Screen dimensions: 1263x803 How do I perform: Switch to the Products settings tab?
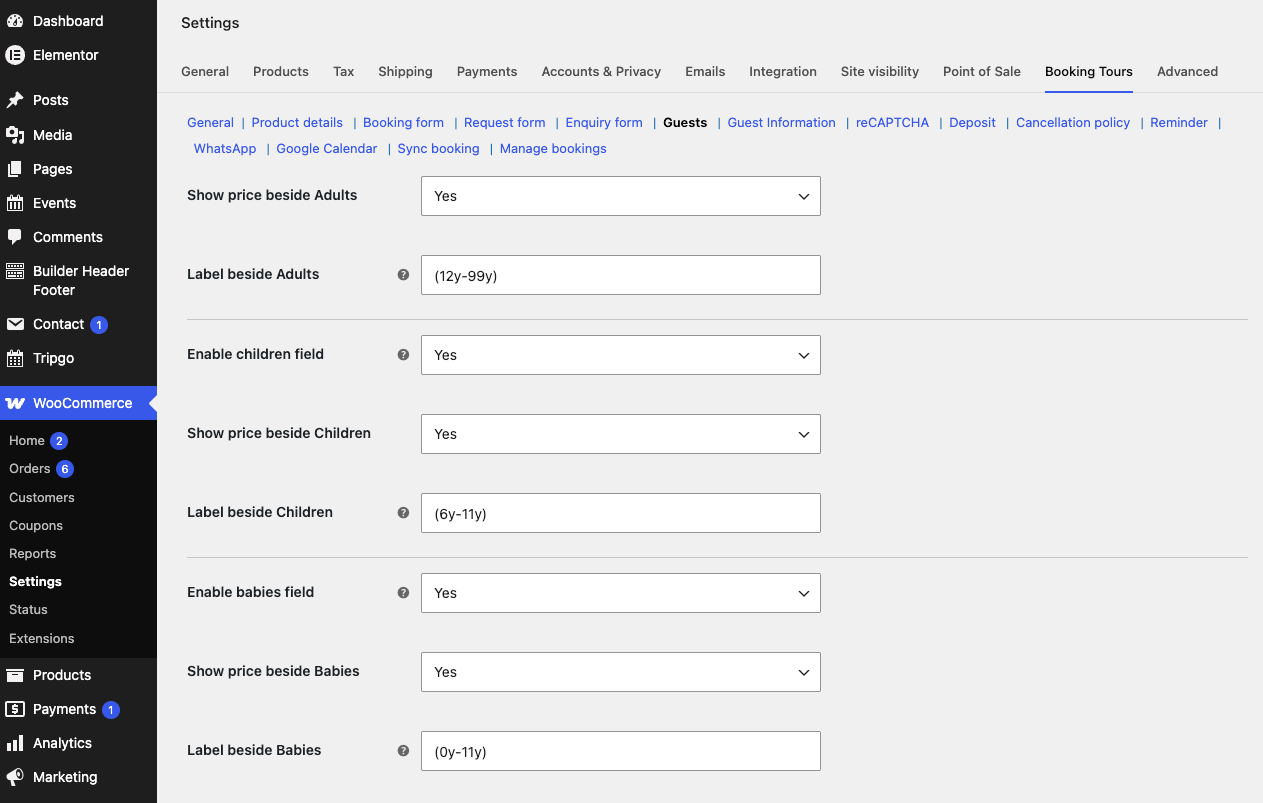281,71
